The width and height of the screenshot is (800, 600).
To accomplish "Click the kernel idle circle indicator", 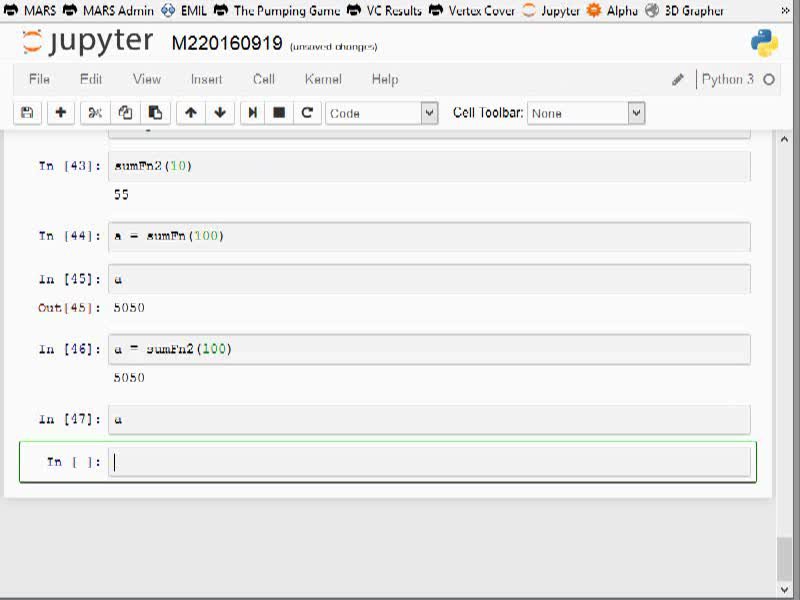I will coord(769,80).
